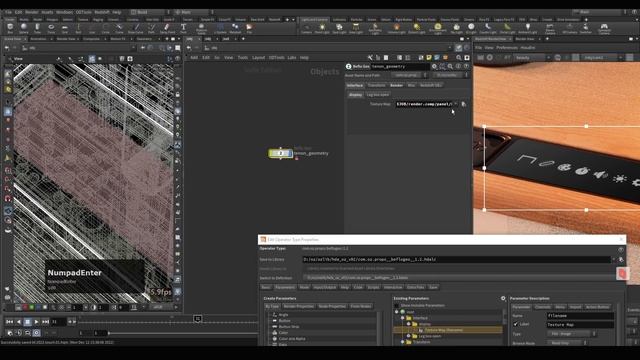Click the gear icon in Existing Parameters
Viewport: 640px width, 360px height.
tap(503, 298)
